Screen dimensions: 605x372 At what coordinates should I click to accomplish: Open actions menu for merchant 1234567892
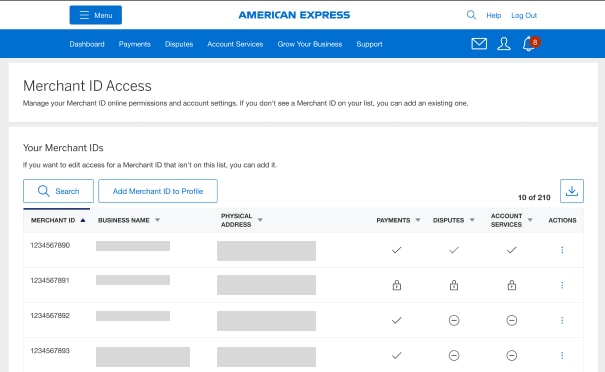[562, 320]
